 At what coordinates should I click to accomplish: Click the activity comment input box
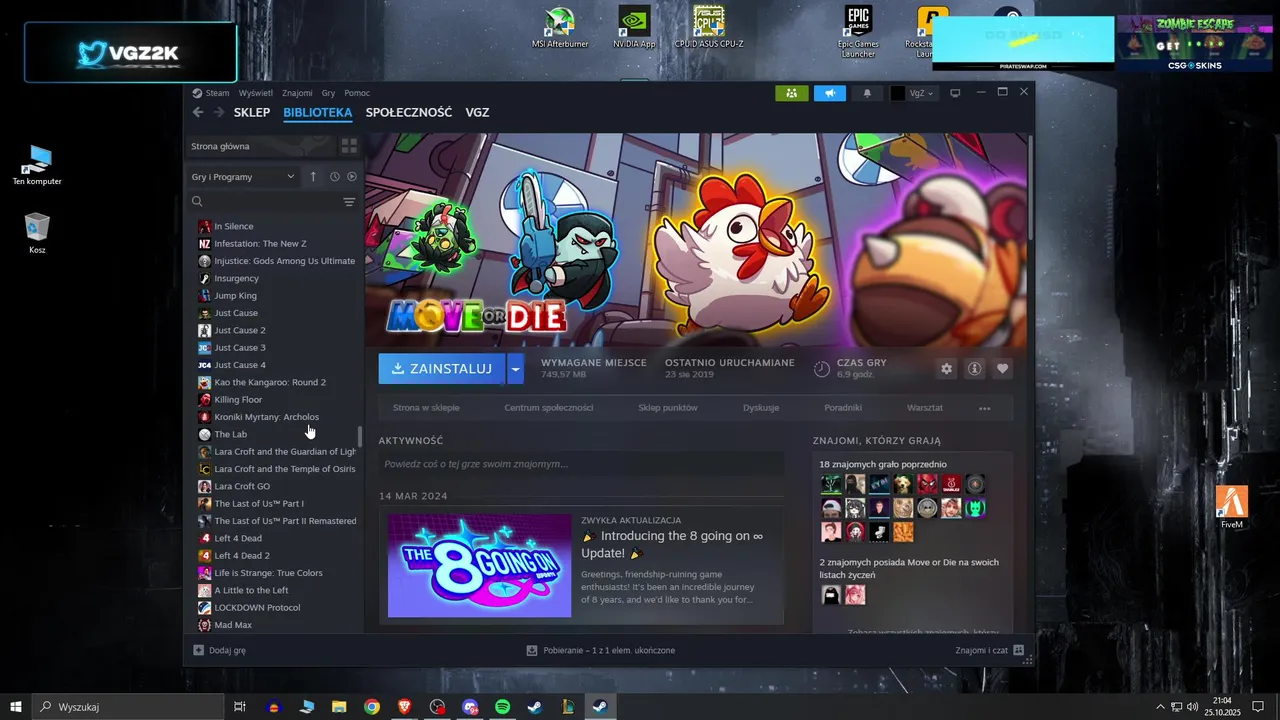(x=581, y=464)
